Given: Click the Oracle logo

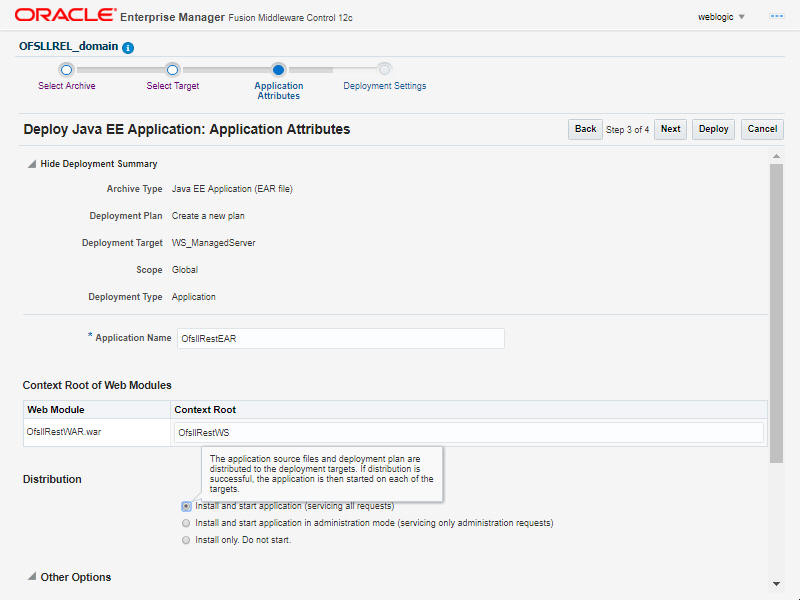Looking at the screenshot, I should (65, 16).
